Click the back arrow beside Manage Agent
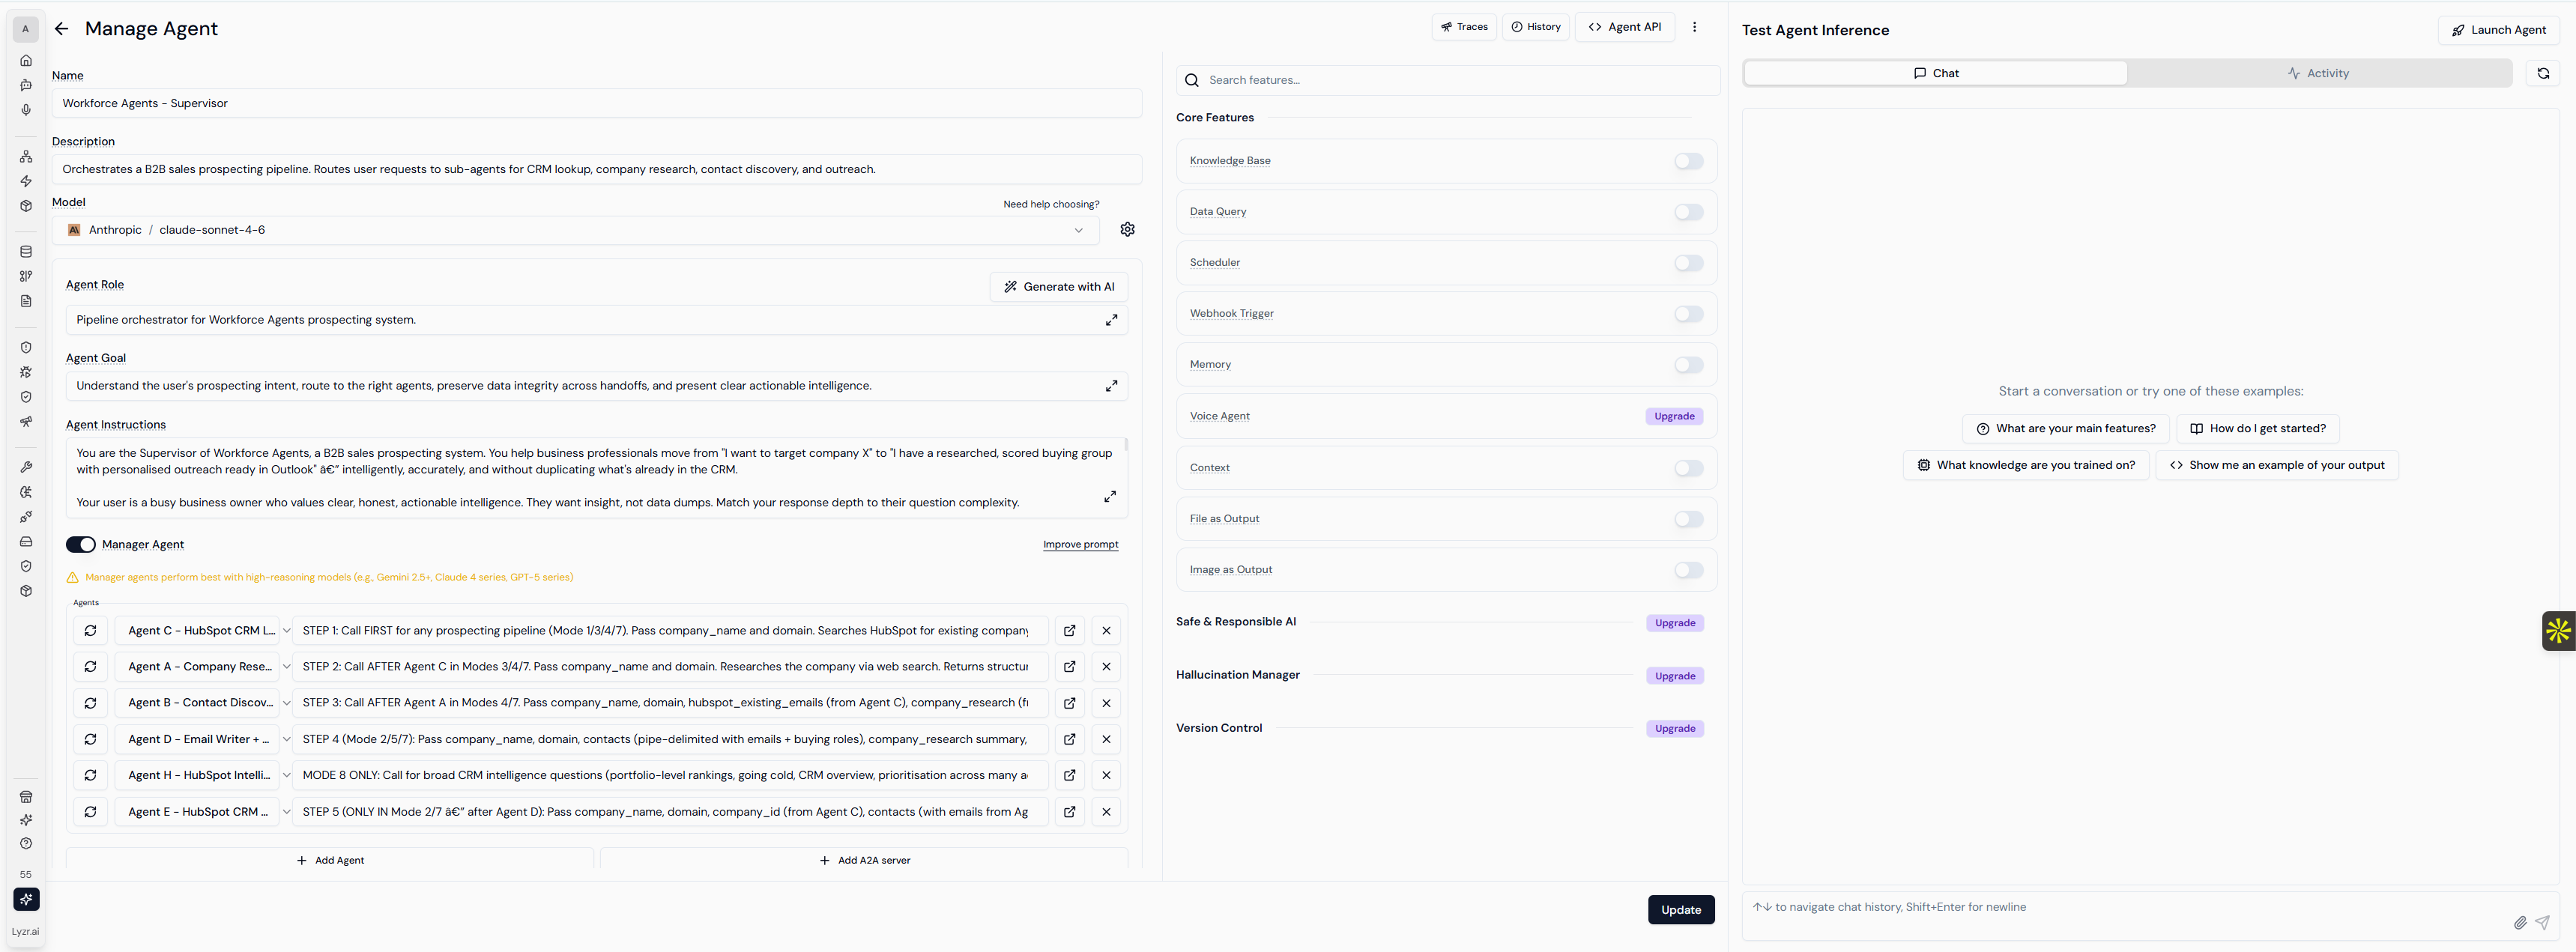This screenshot has width=2576, height=952. [62, 29]
